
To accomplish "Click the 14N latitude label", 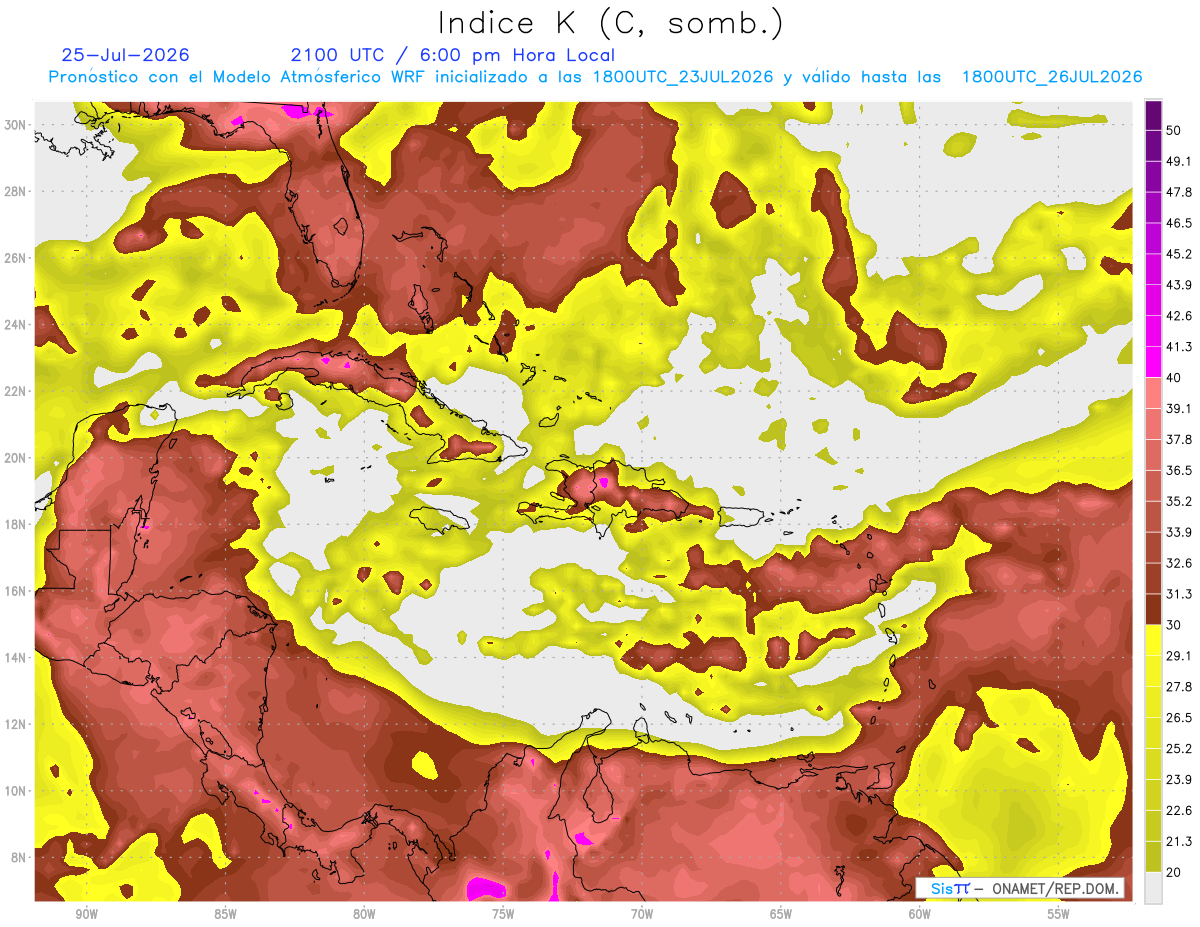I will coord(17,657).
